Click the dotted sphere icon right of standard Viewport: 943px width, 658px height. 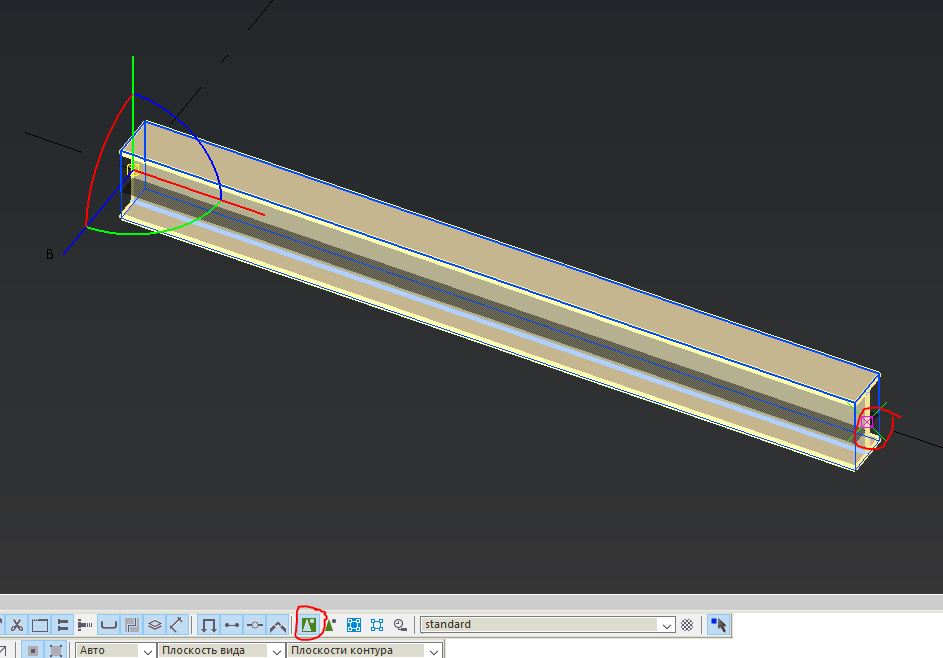[688, 625]
